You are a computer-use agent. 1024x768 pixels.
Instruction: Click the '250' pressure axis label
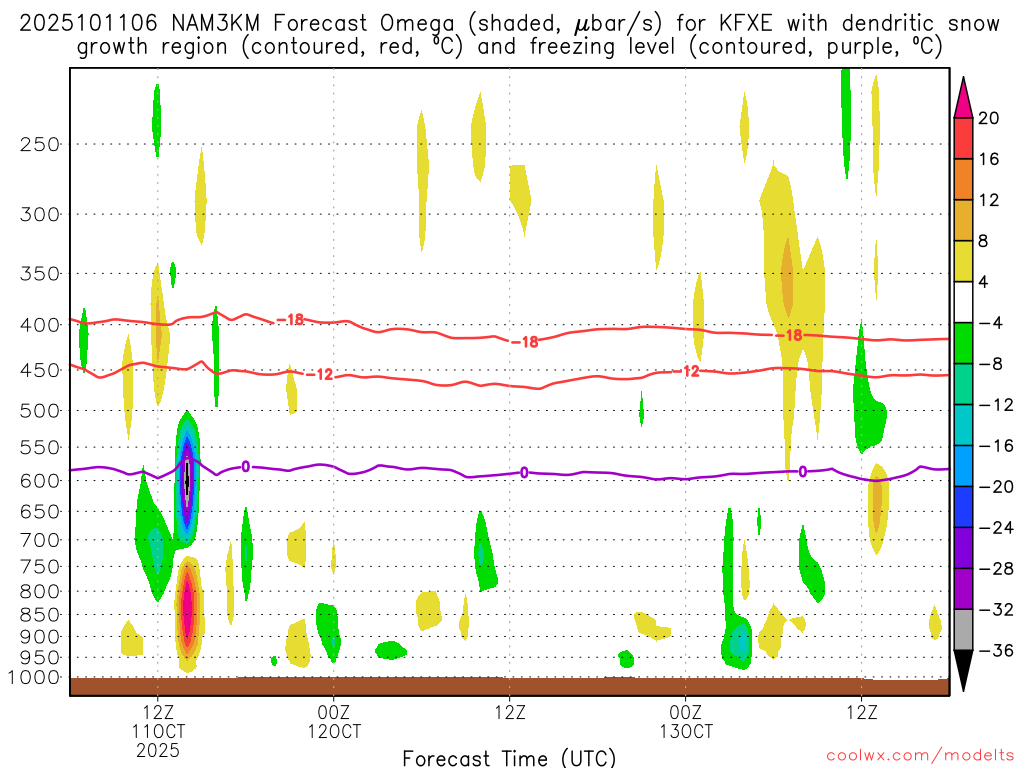click(40, 144)
